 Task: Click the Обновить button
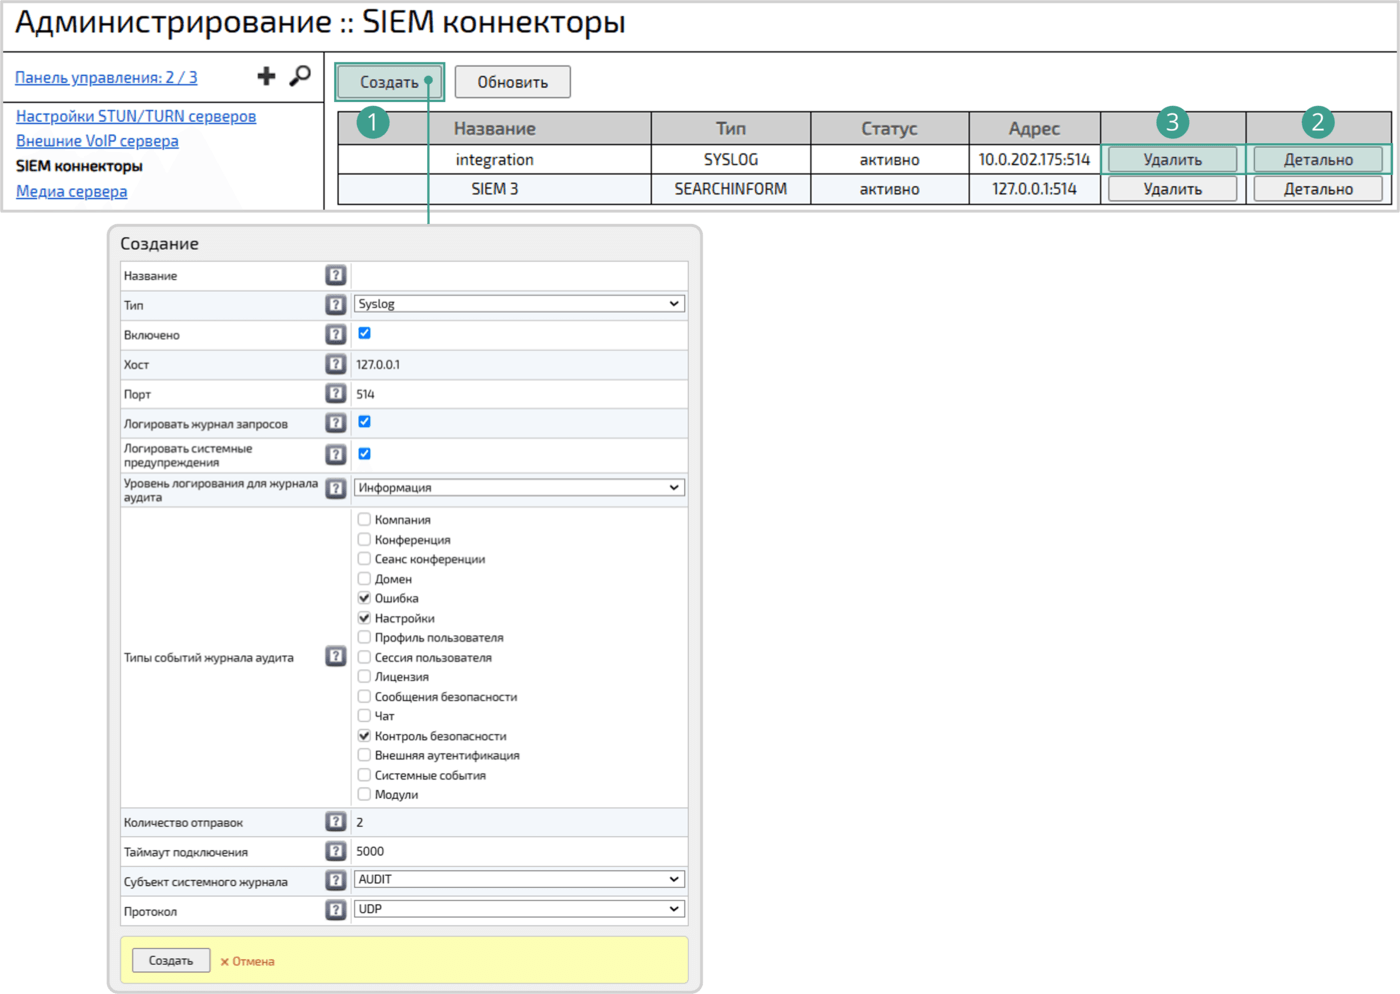click(x=512, y=82)
